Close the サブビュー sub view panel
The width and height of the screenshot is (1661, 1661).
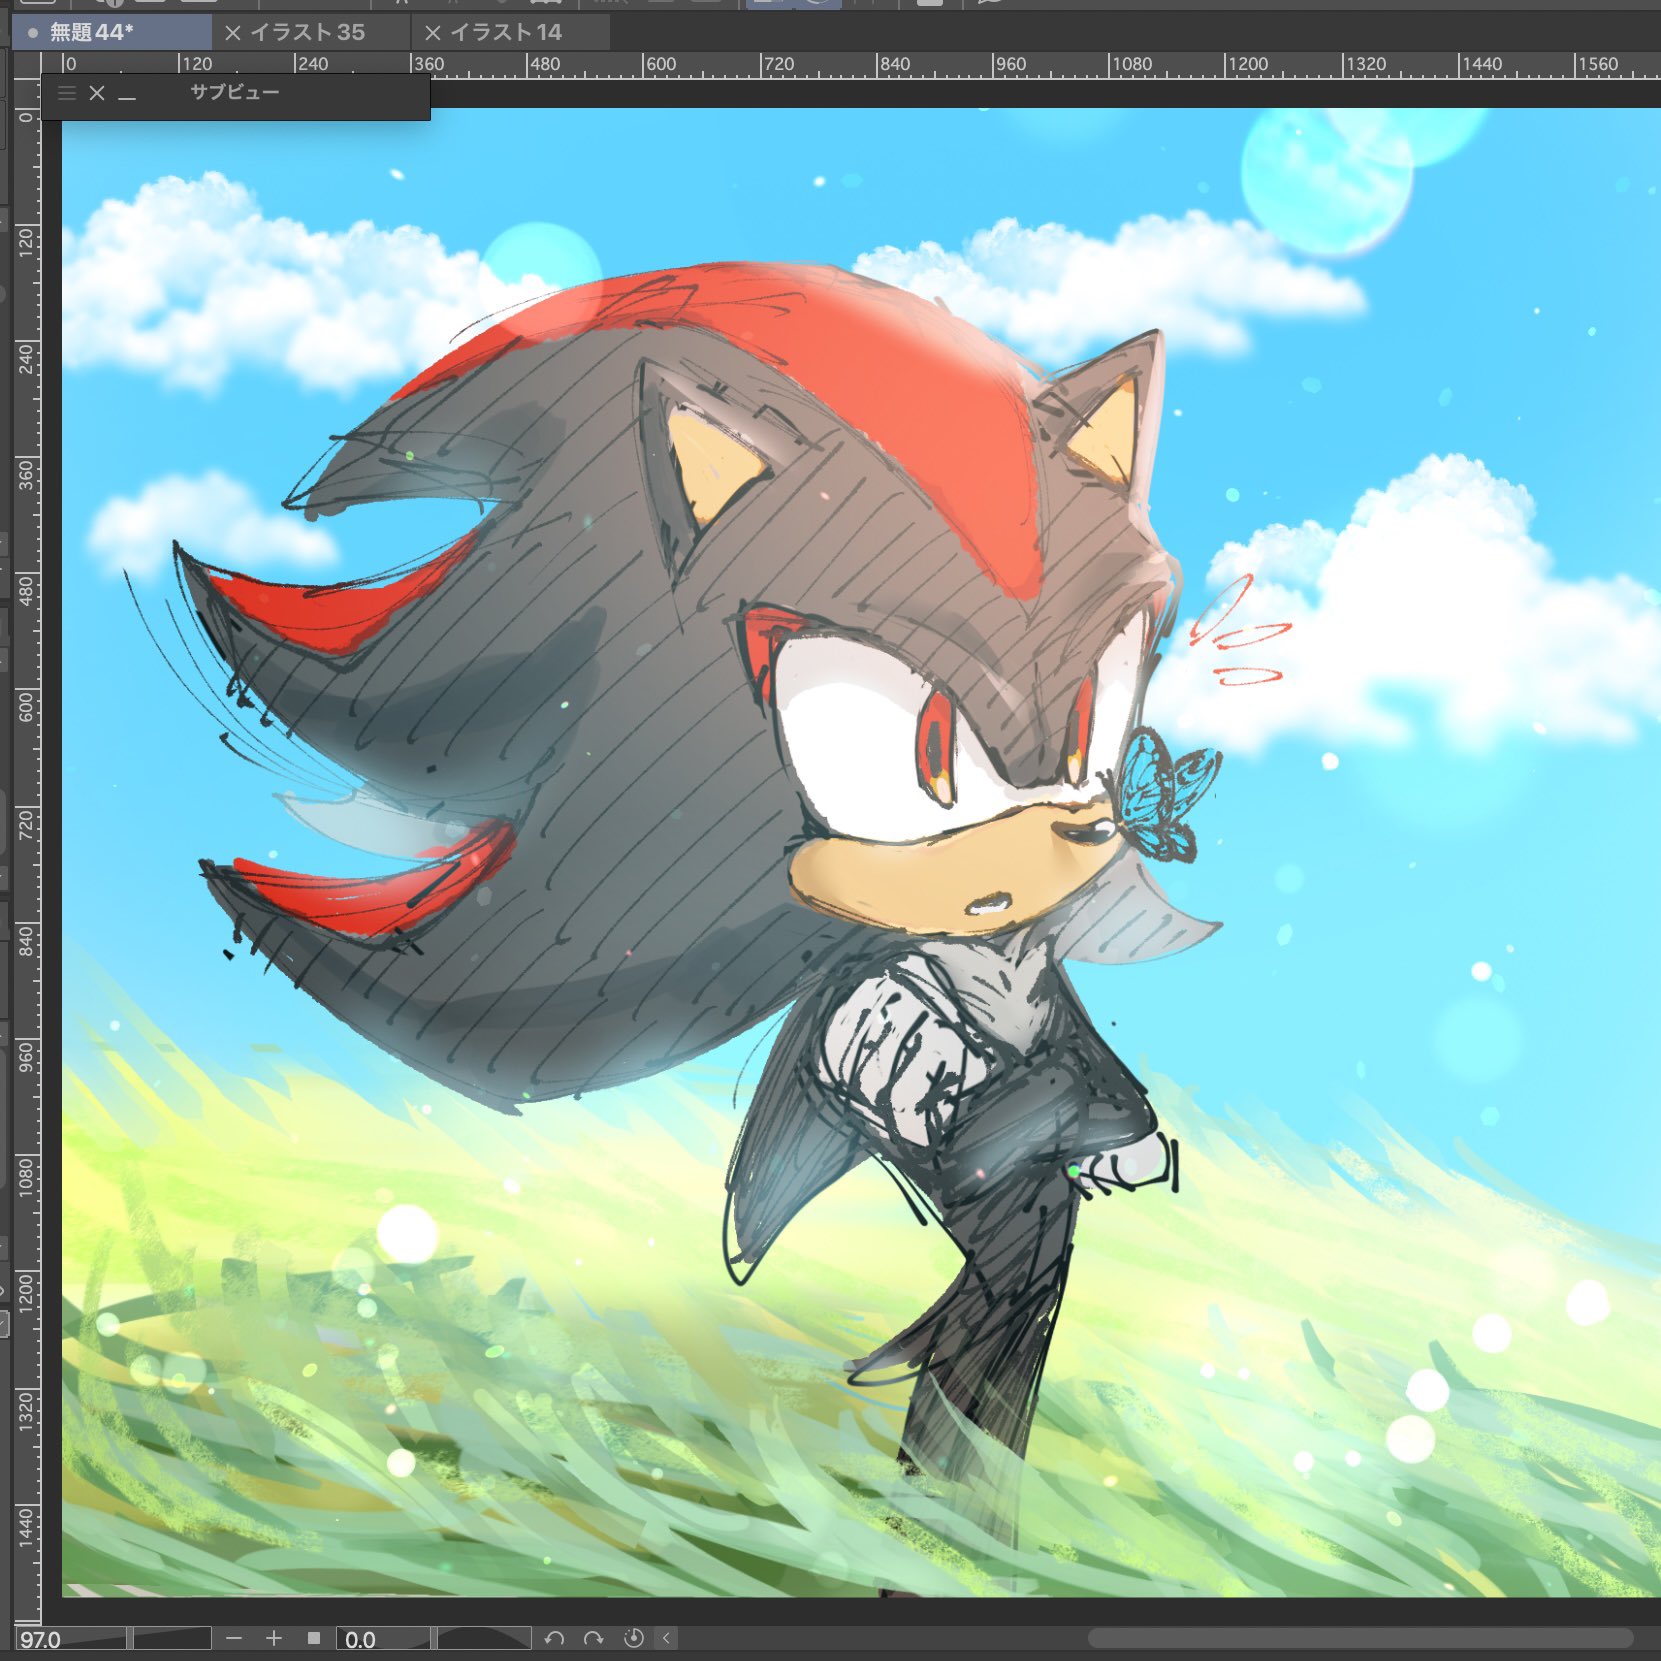tap(97, 93)
